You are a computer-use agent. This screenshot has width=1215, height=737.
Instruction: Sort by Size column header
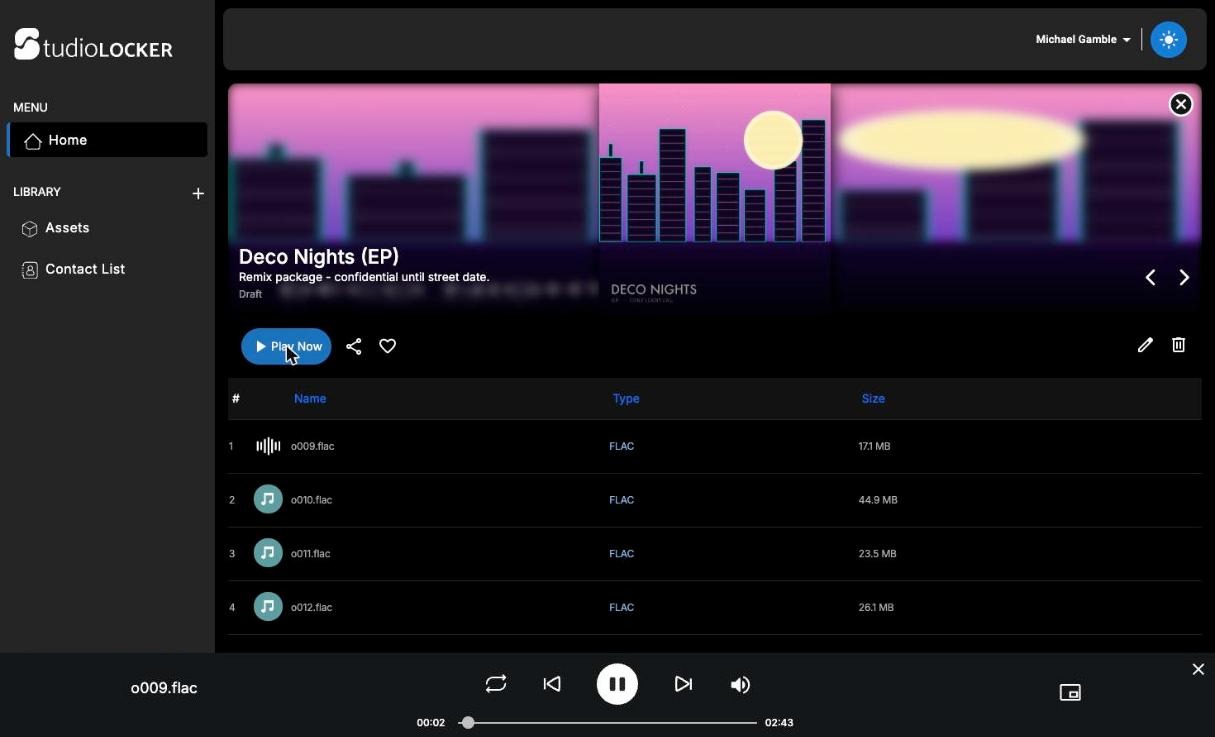pos(873,398)
